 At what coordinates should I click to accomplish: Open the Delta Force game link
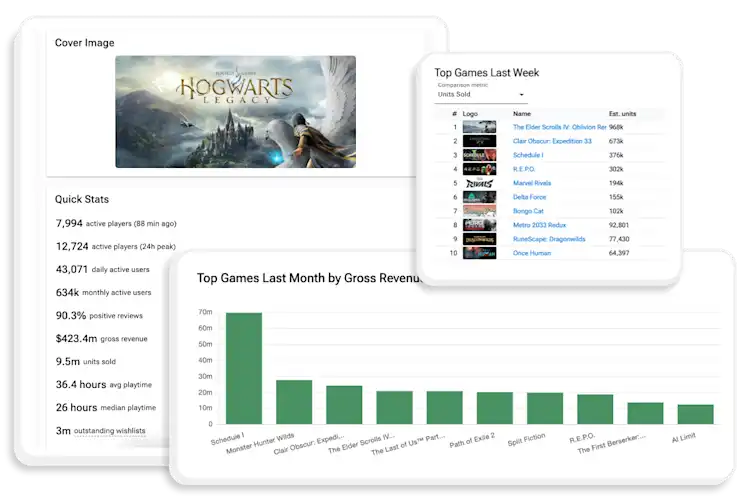pos(529,197)
